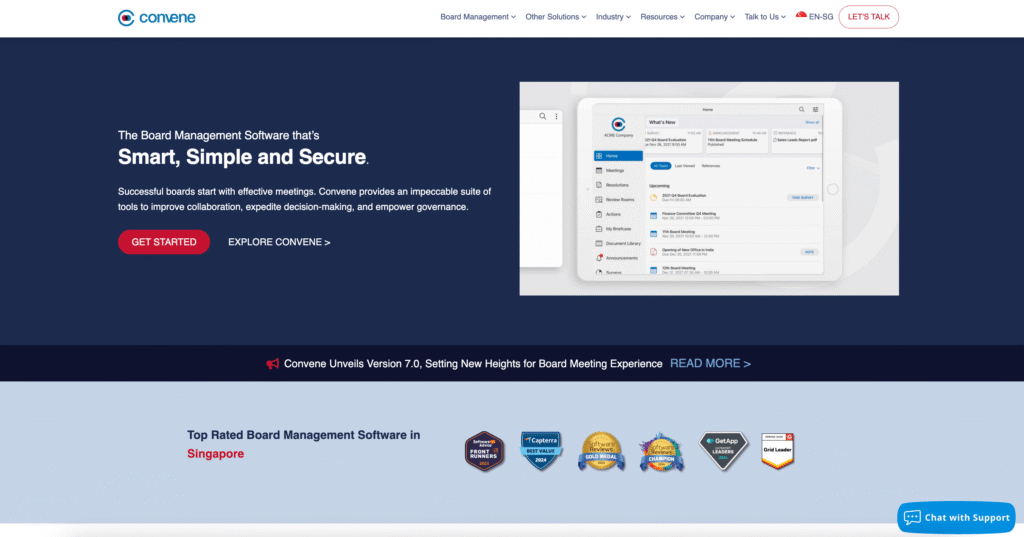Click the ACME Company logo in tablet preview
1024x537 pixels.
click(x=618, y=126)
